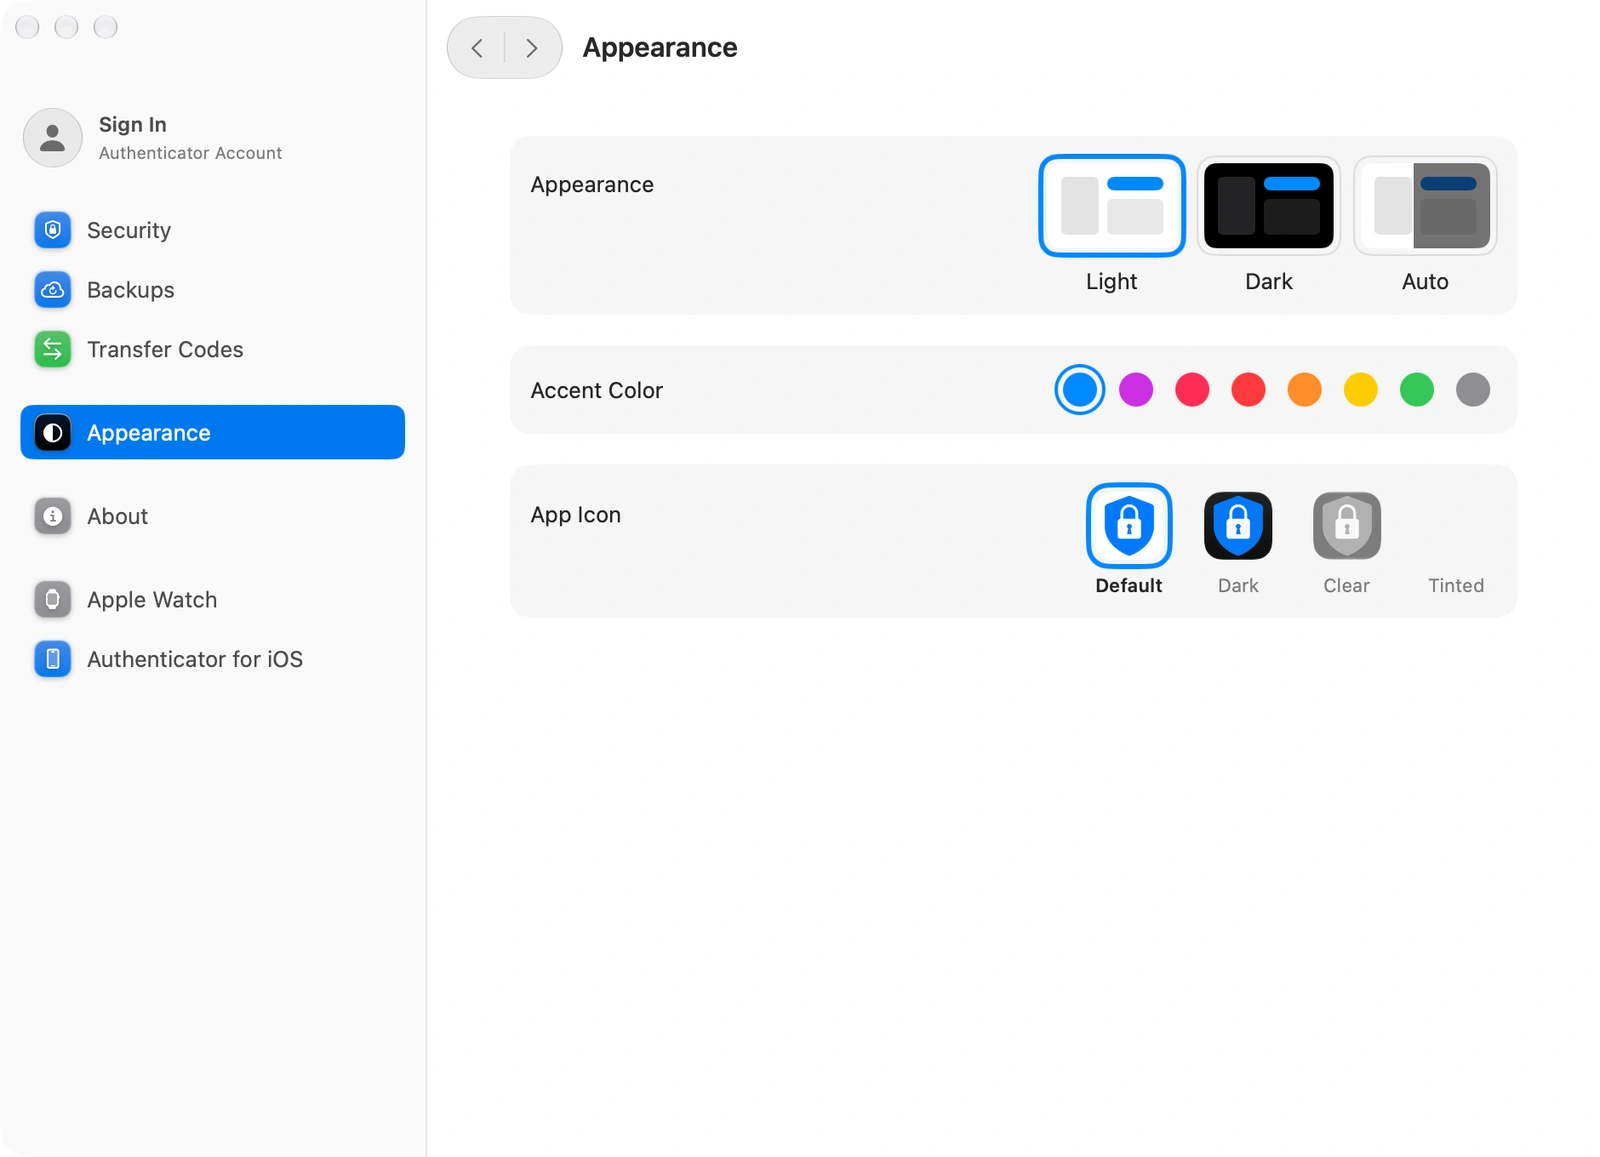This screenshot has height=1157, width=1600.
Task: Pick the orange accent color
Action: 1305,390
